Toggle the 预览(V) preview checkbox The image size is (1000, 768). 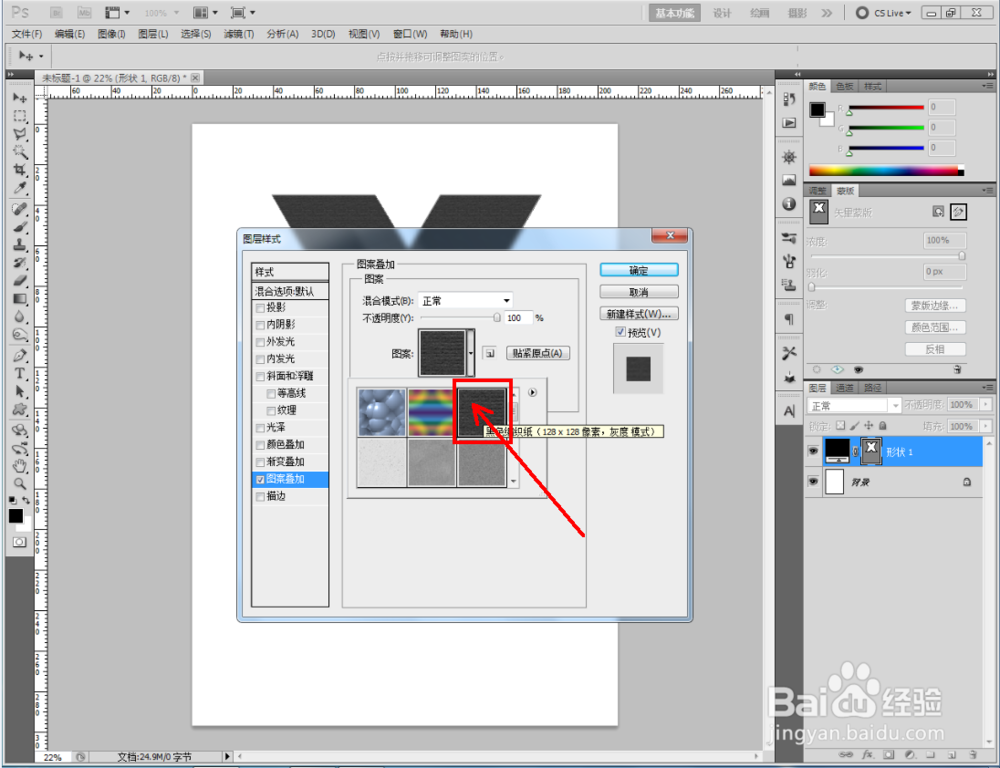(x=620, y=332)
